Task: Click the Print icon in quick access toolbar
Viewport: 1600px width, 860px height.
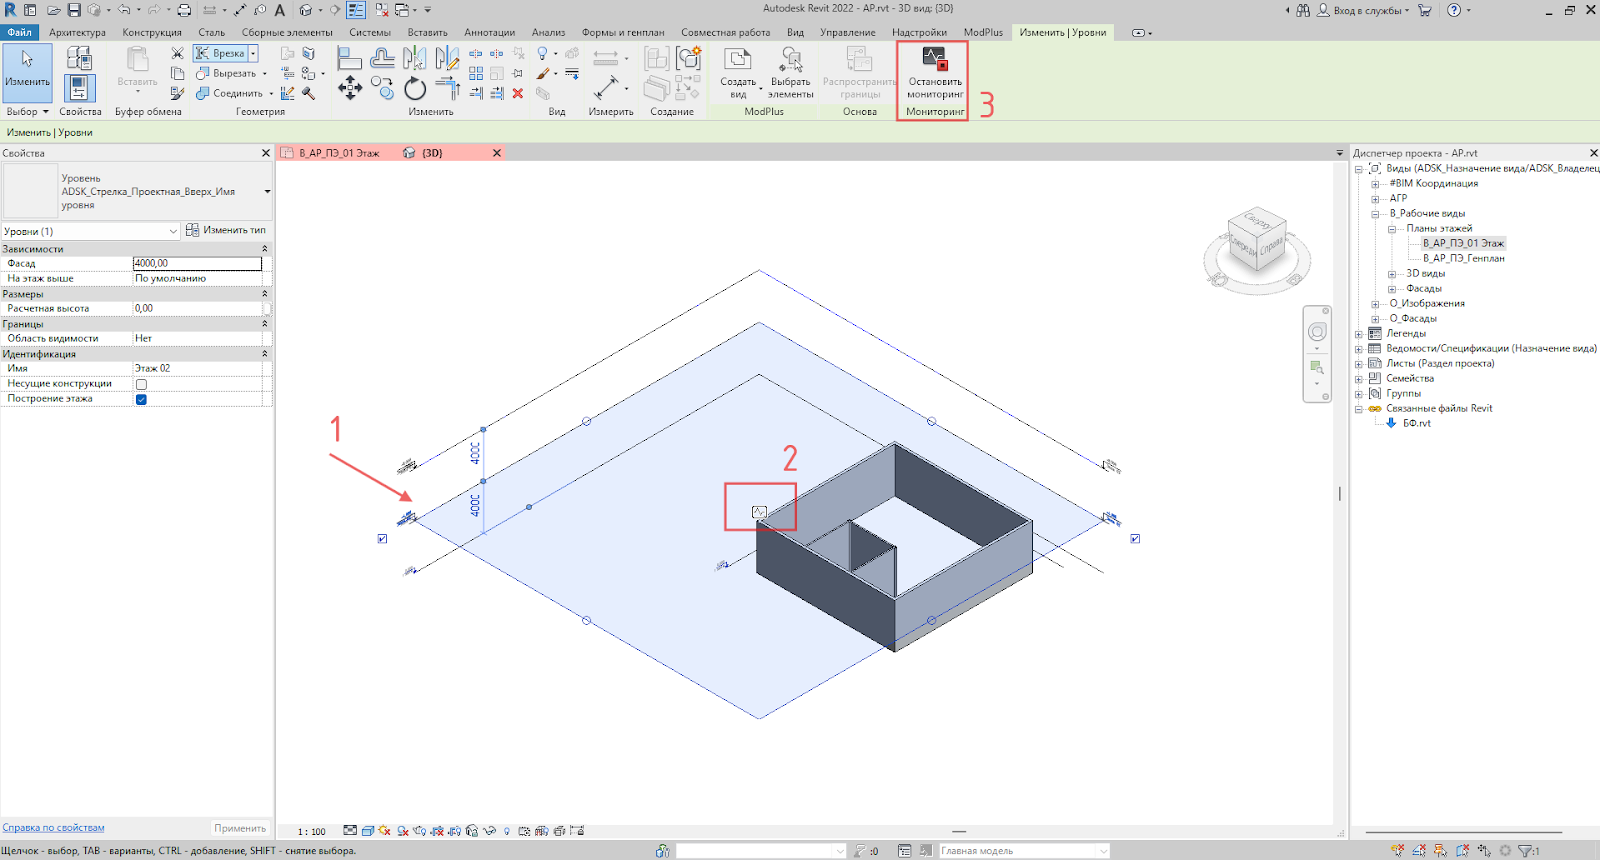Action: (184, 10)
